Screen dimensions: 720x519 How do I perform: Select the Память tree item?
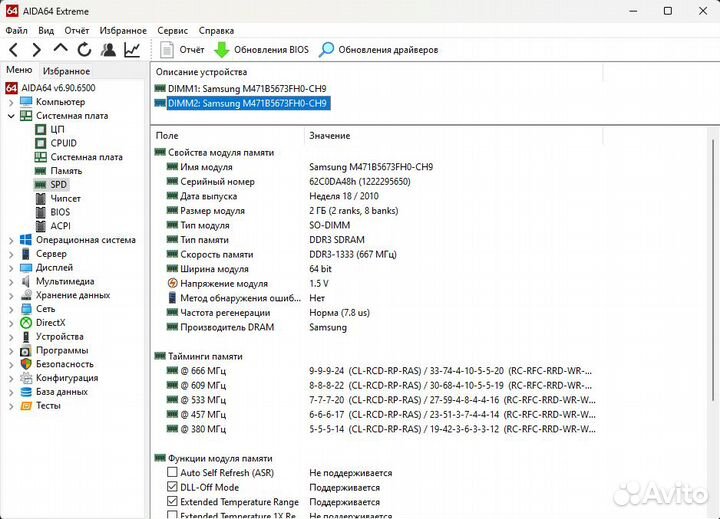point(66,171)
